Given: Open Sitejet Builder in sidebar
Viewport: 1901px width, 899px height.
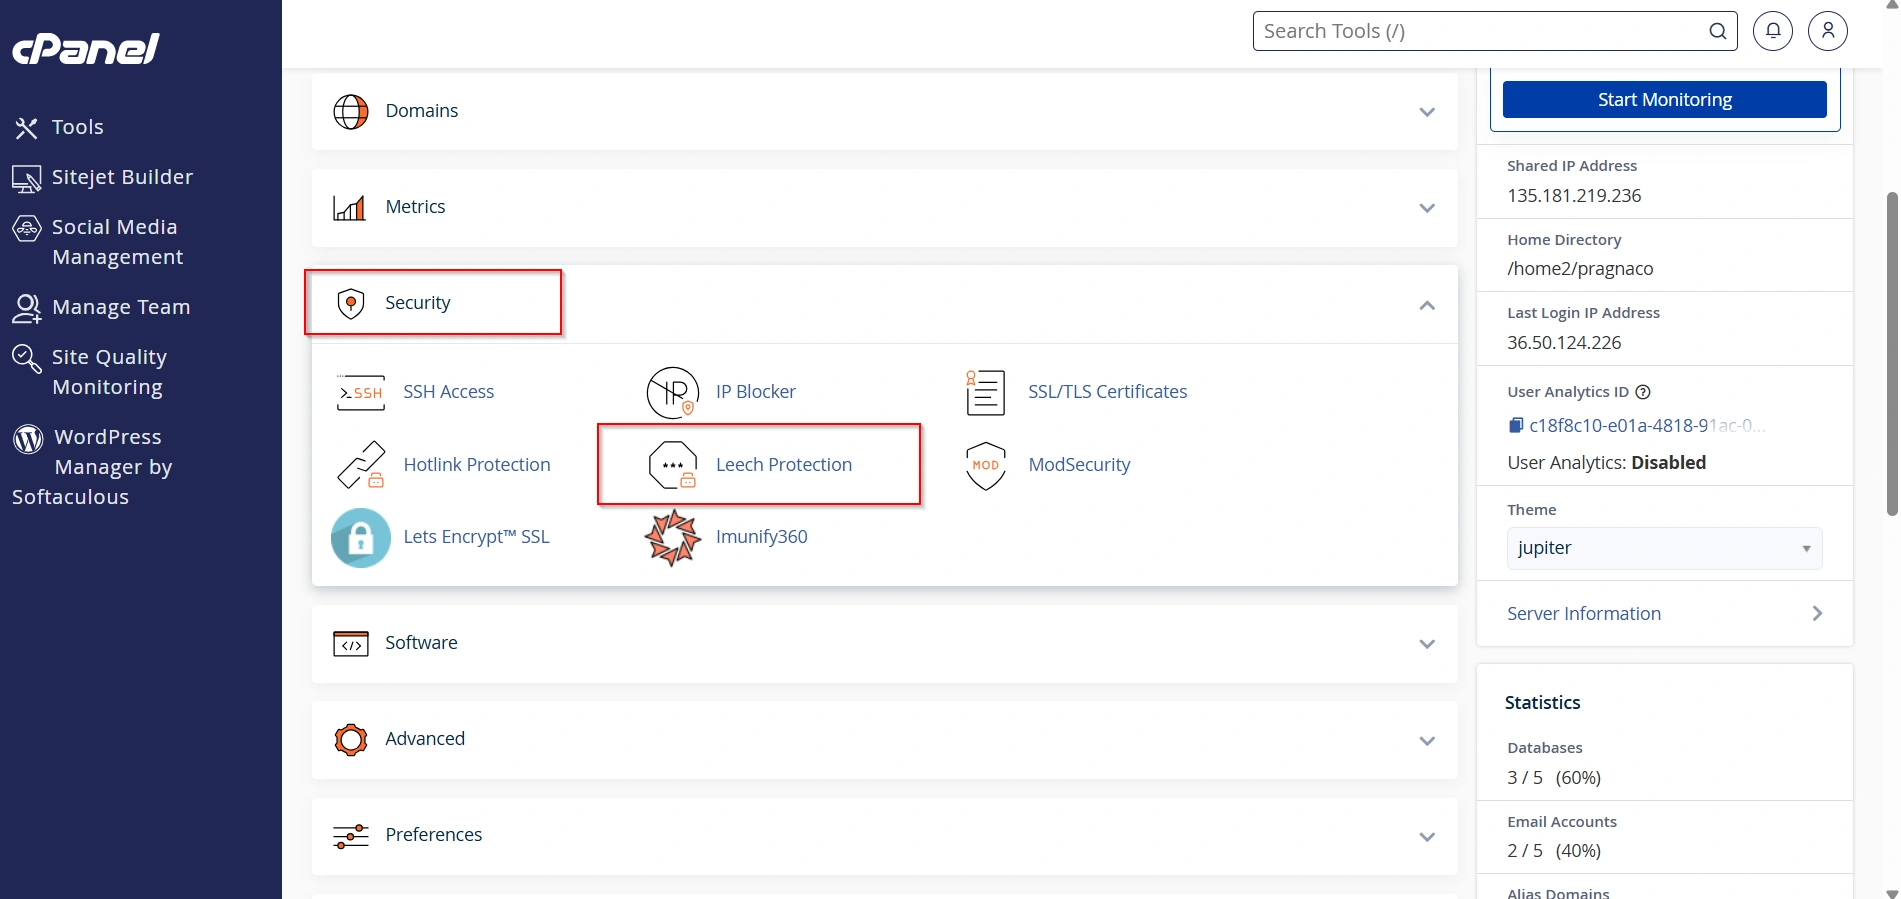Looking at the screenshot, I should coord(122,177).
